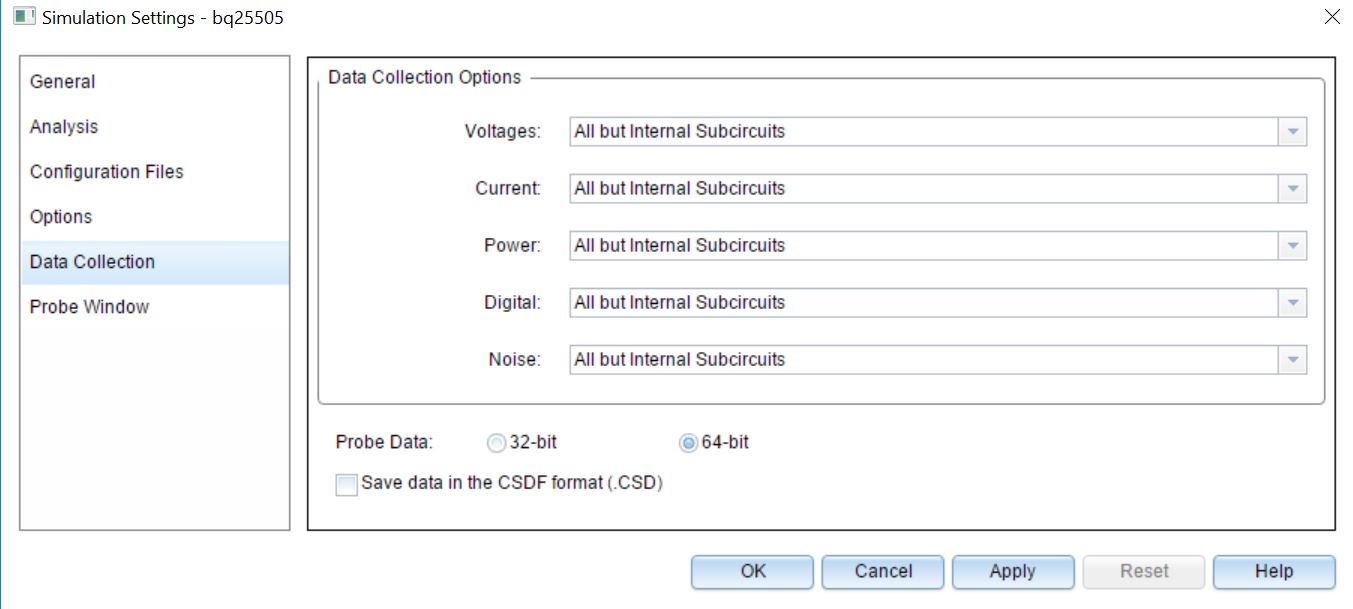Open Help for simulation settings
This screenshot has height=609, width=1353.
click(x=1273, y=572)
